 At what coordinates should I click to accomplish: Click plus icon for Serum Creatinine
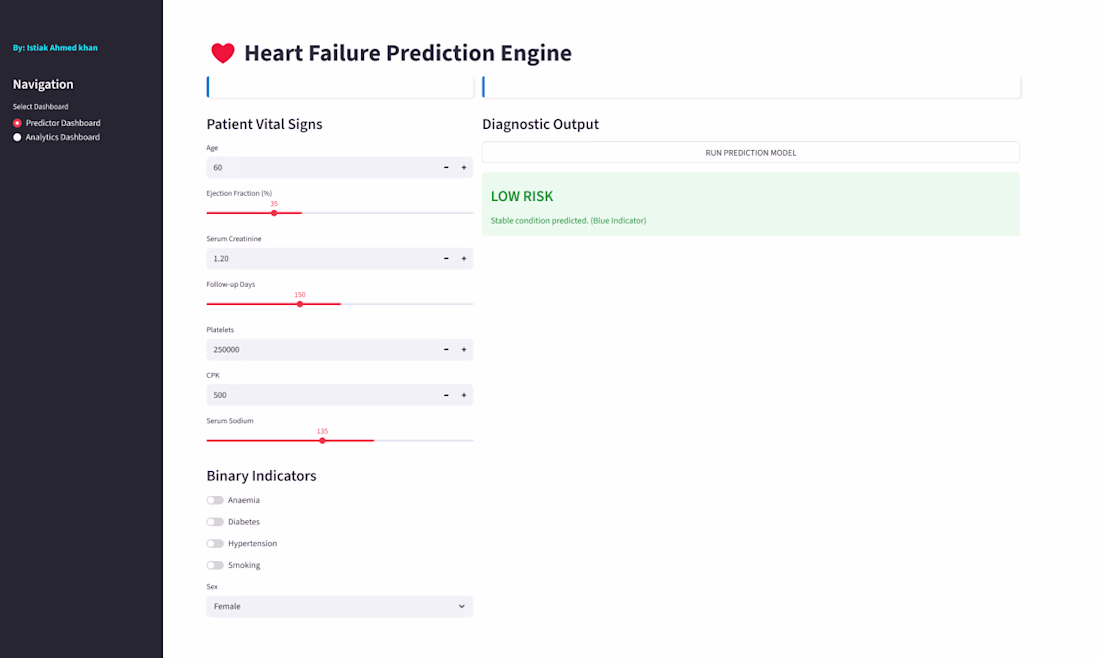coord(464,259)
